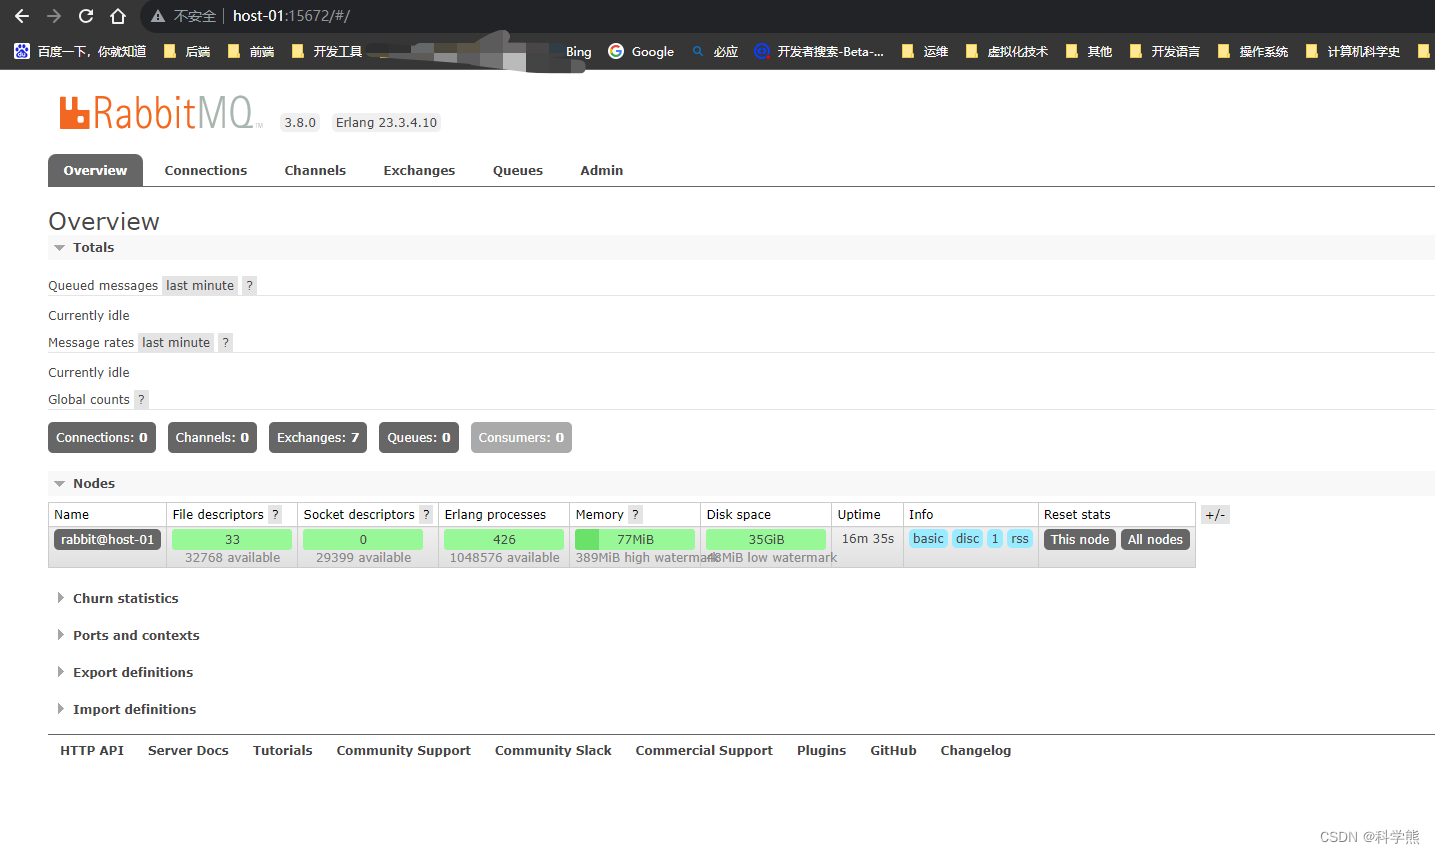Click the browser back arrow

[x=22, y=16]
